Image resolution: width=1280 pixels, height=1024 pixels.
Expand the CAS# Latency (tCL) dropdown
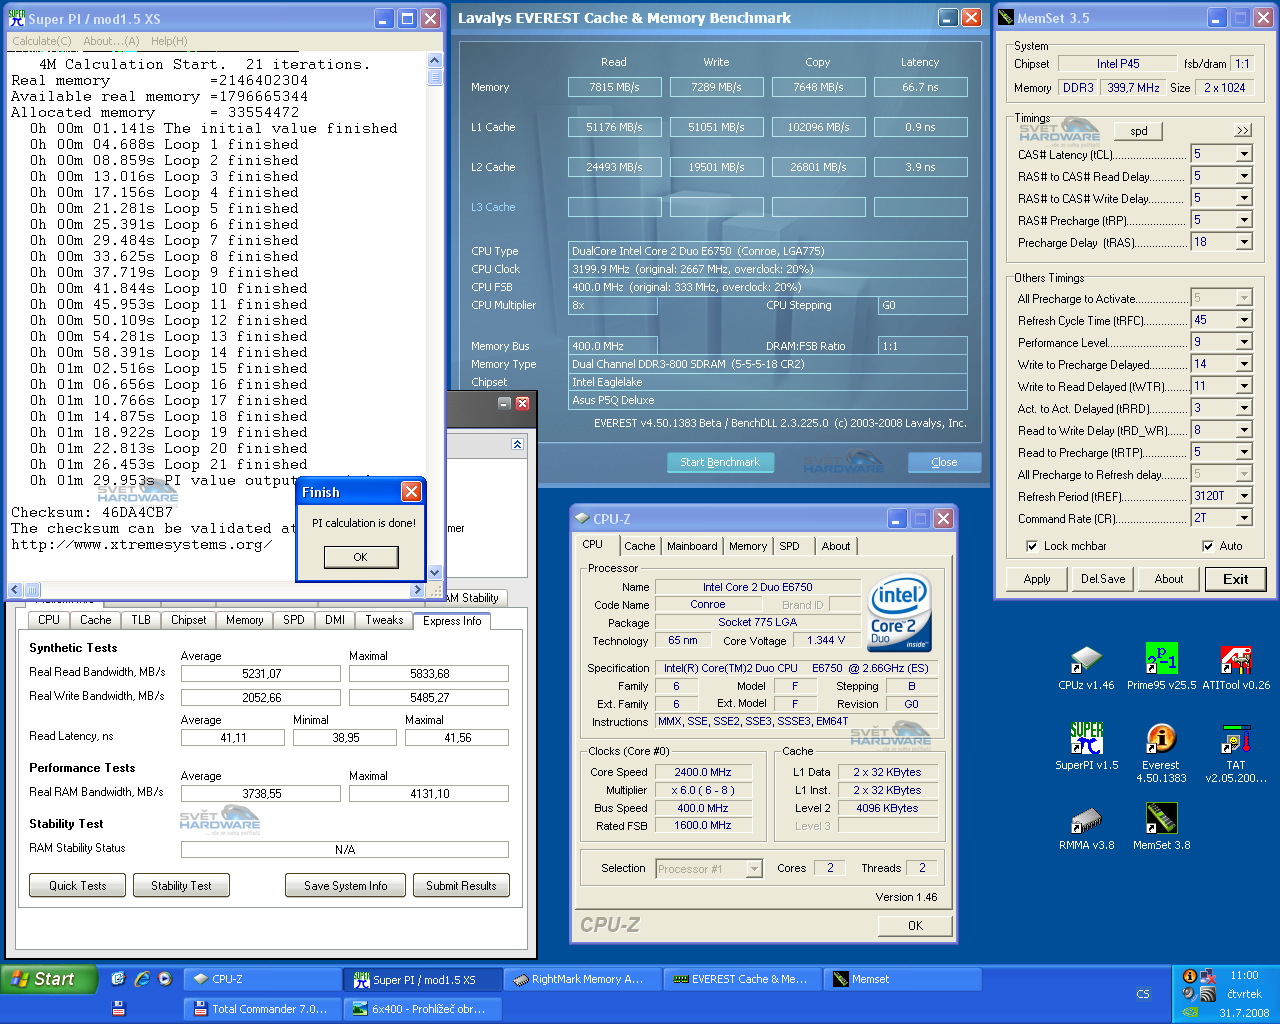pyautogui.click(x=1244, y=154)
